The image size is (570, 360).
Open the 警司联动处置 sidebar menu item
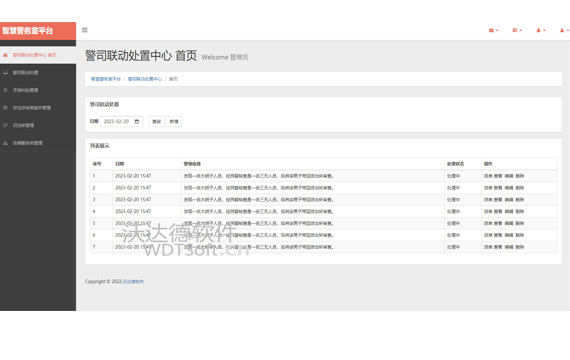click(38, 73)
